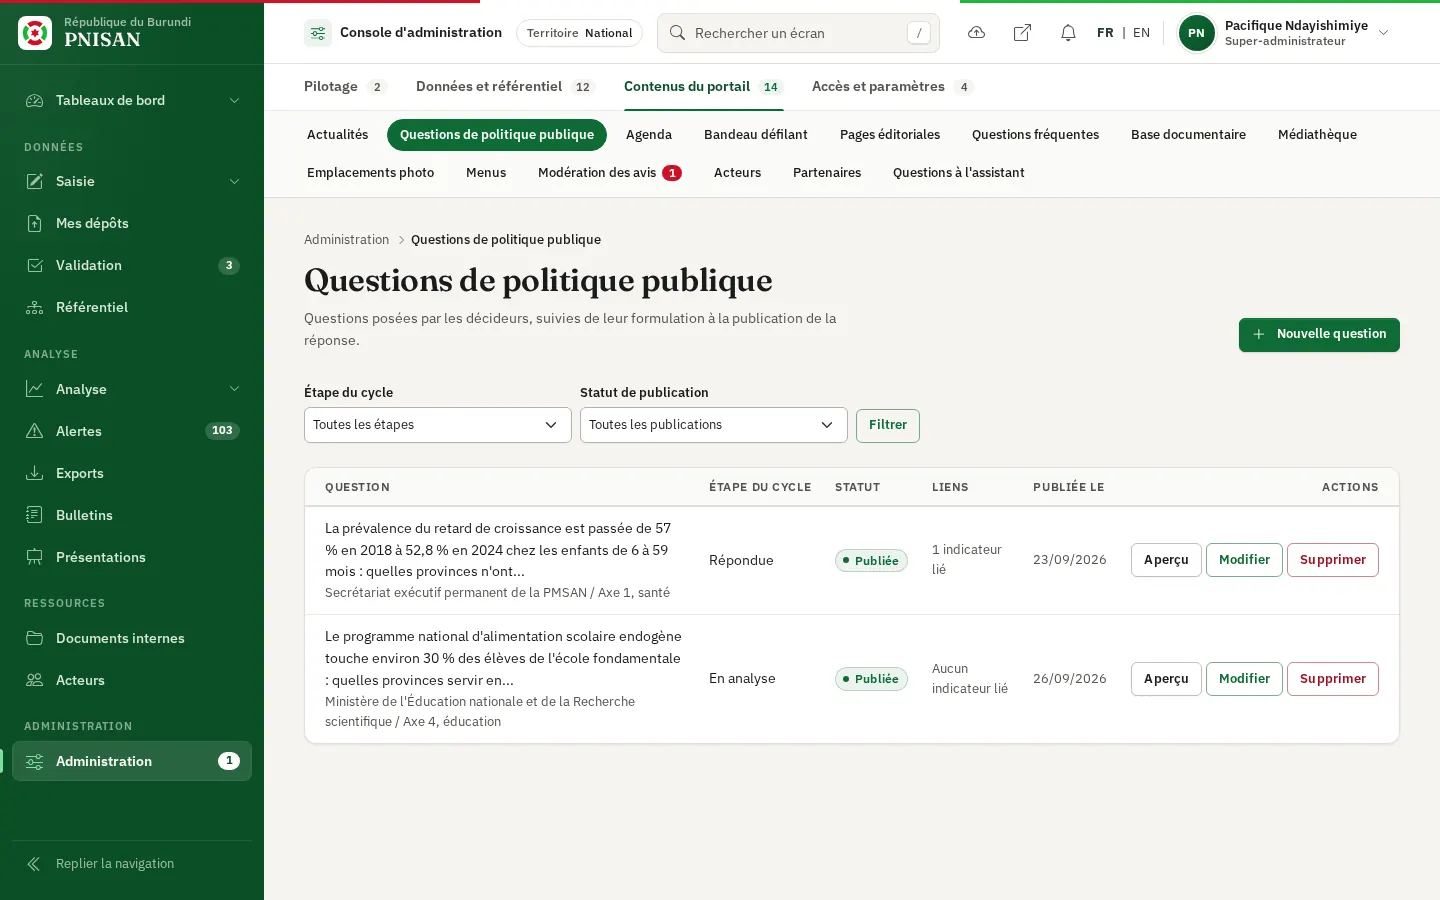Click the cloud upload icon in header

coord(977,33)
